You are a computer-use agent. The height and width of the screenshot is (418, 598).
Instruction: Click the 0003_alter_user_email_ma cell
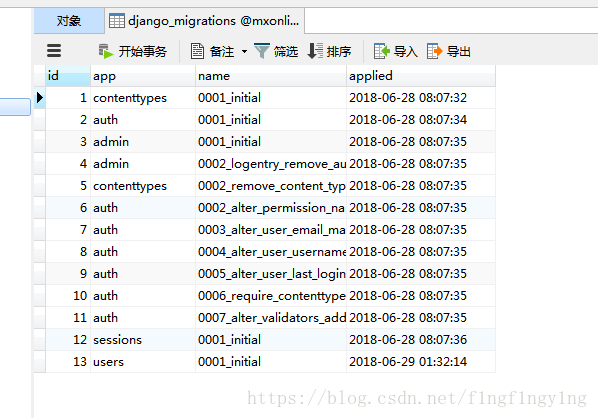tap(271, 230)
